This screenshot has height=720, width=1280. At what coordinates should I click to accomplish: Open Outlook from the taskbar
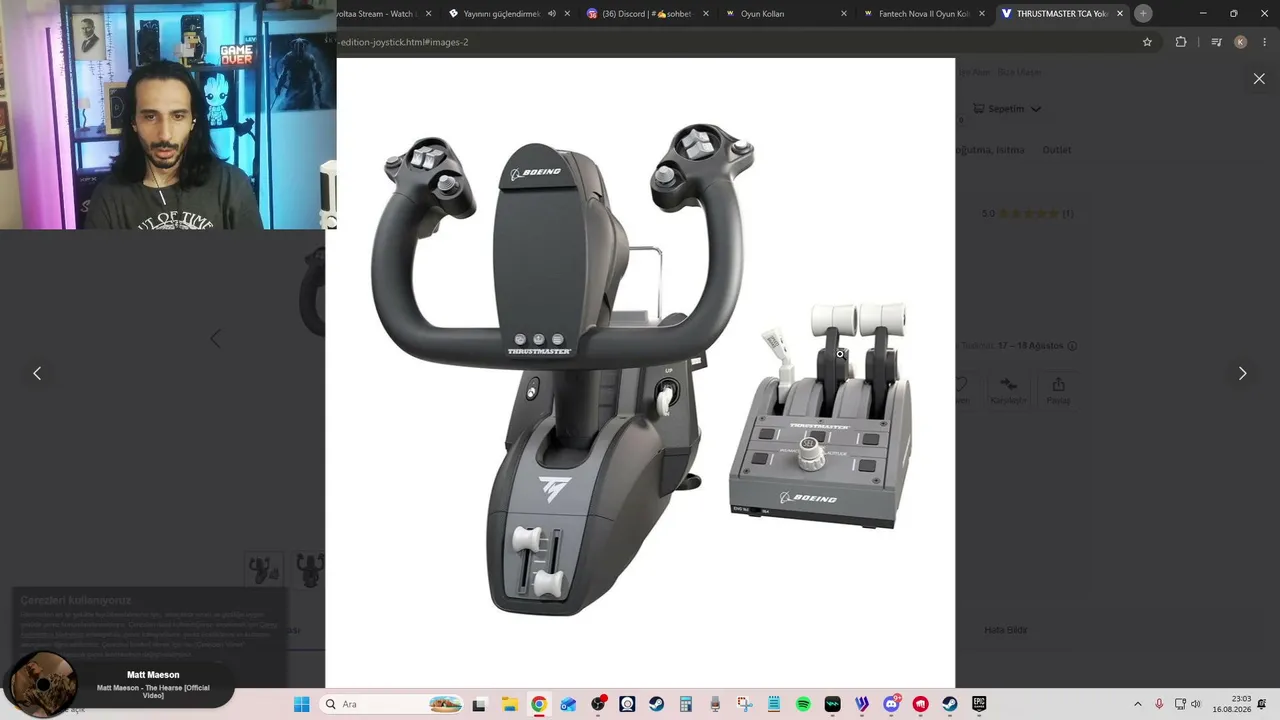(568, 704)
